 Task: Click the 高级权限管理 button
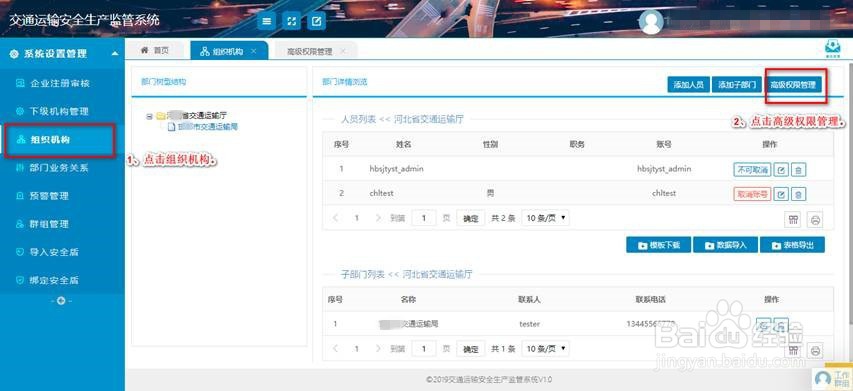pyautogui.click(x=793, y=85)
